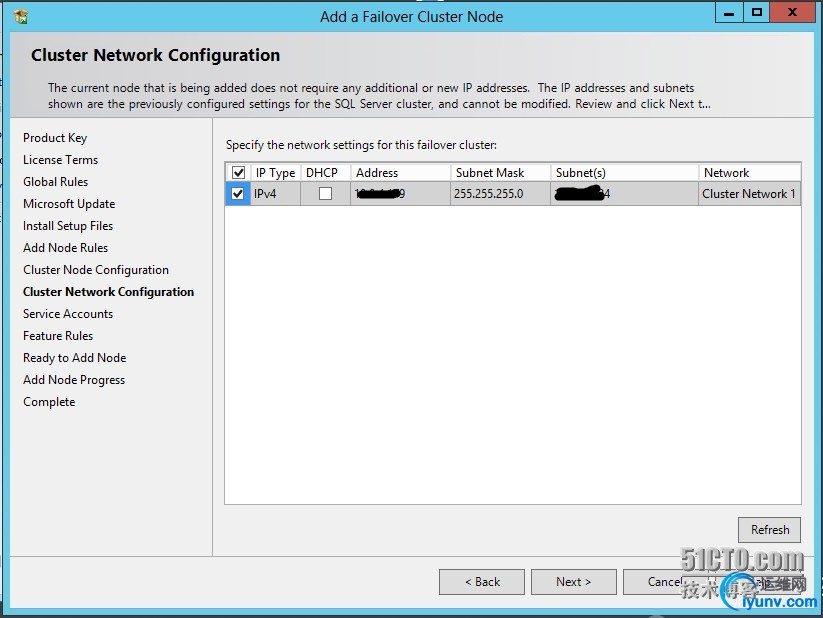Click the Cluster Network 1 cell
The width and height of the screenshot is (823, 618).
[750, 194]
